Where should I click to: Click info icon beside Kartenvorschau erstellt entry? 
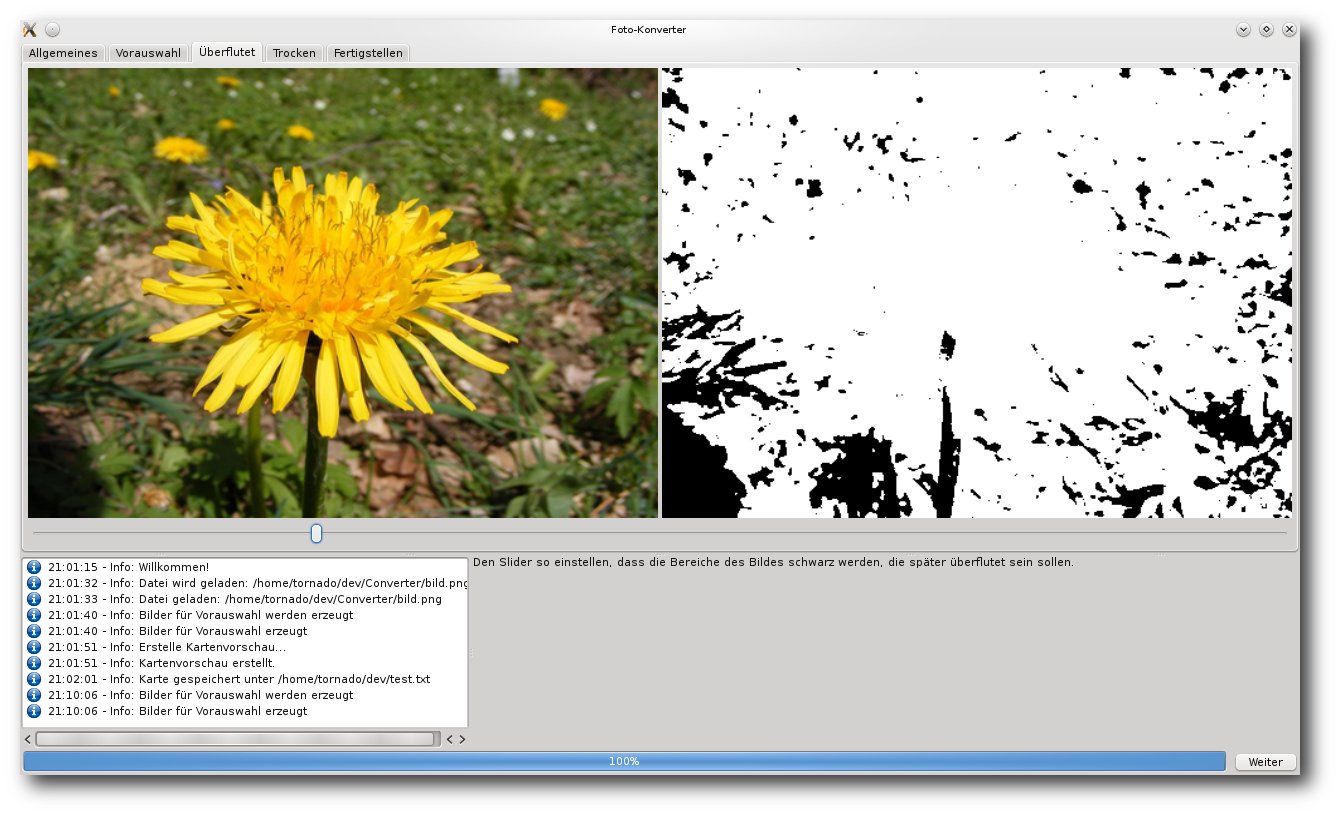pos(34,663)
